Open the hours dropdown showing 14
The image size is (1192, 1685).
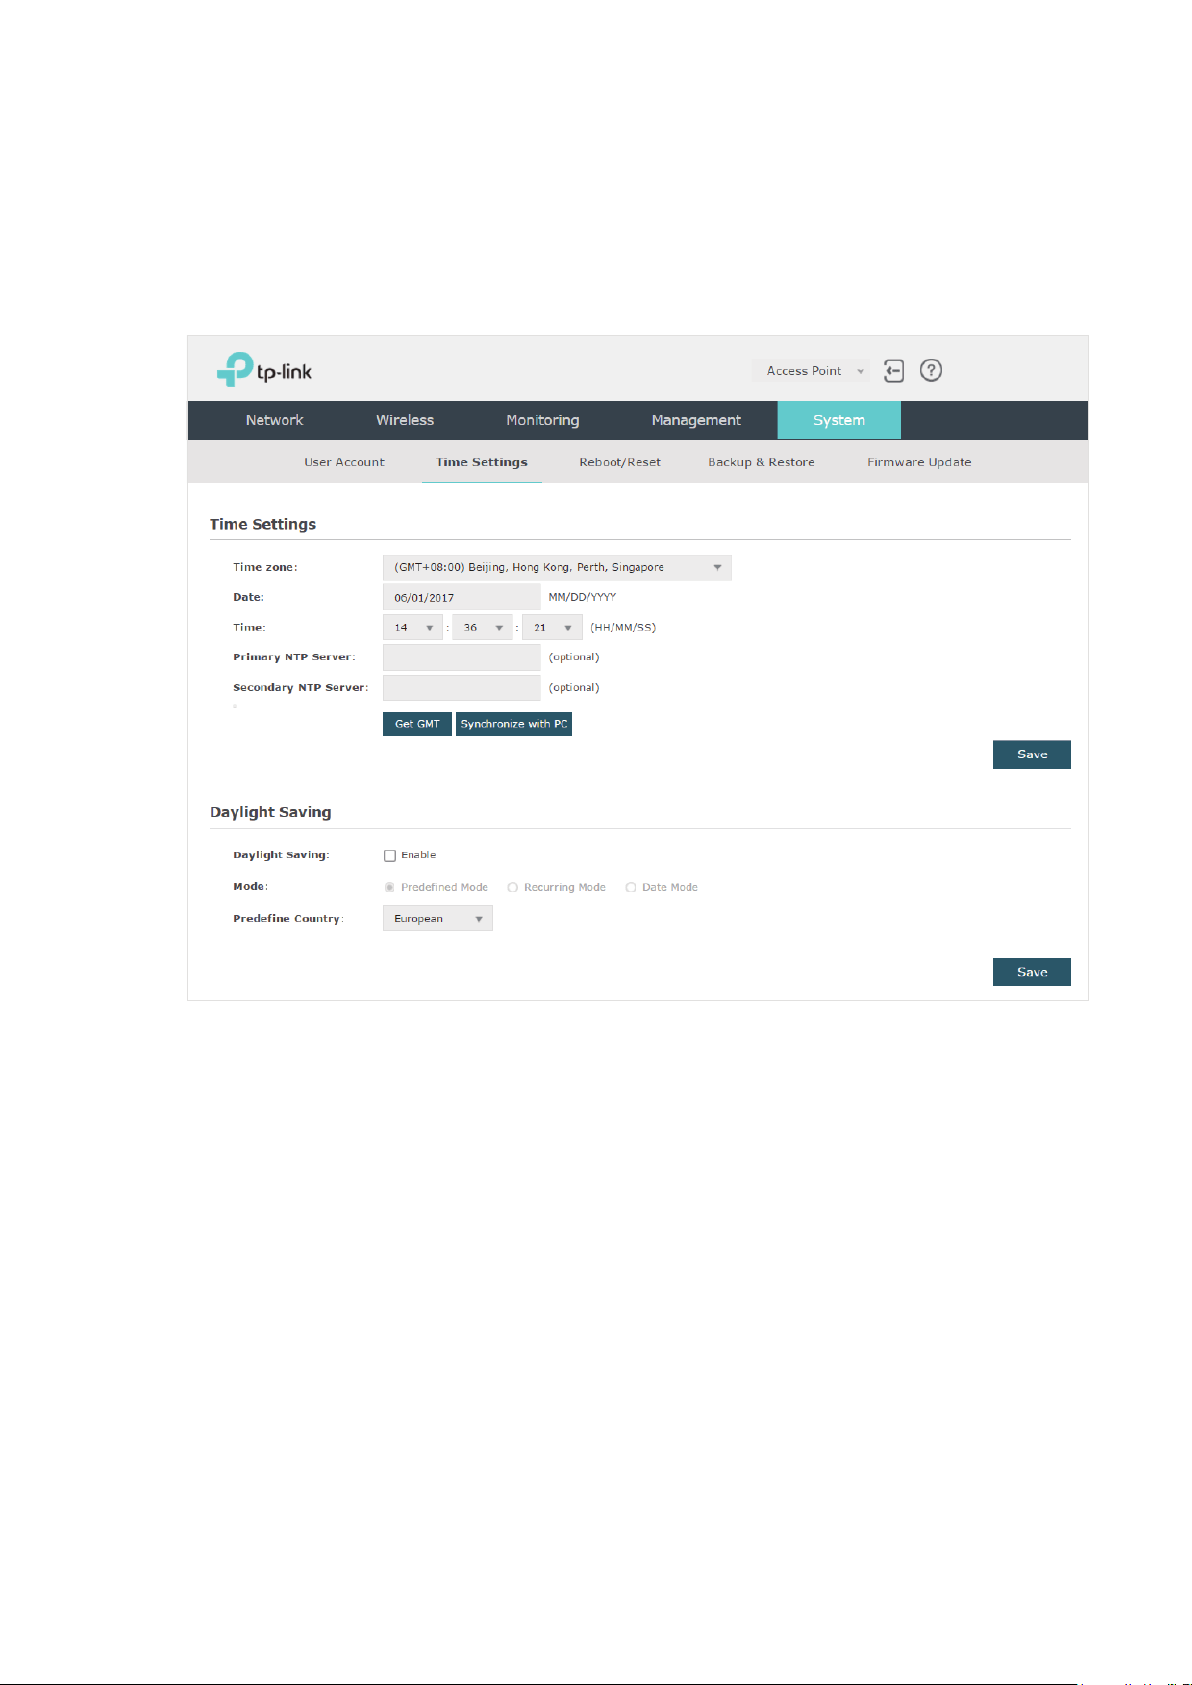point(412,628)
